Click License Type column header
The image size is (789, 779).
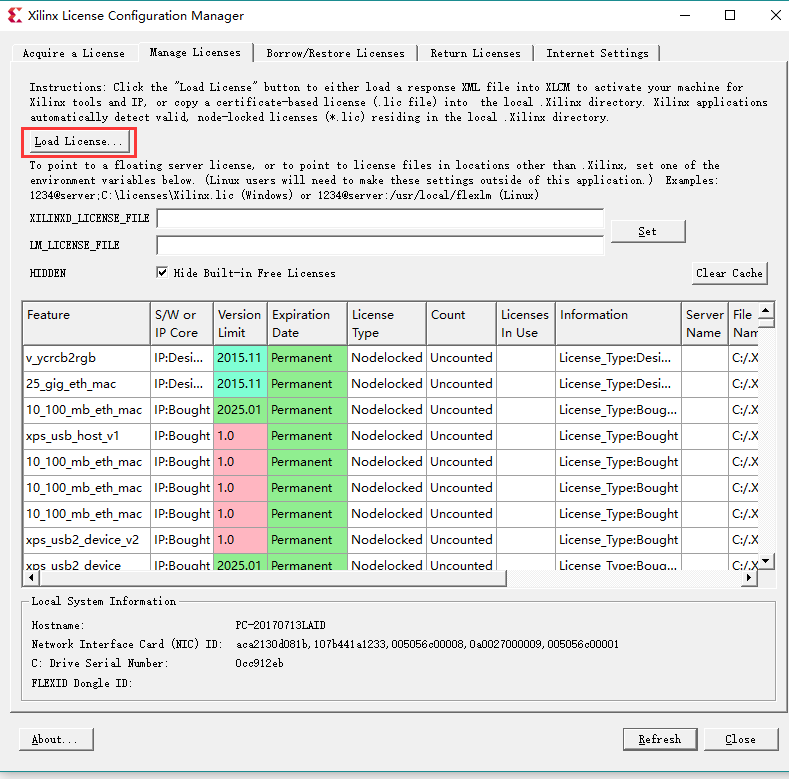(386, 324)
